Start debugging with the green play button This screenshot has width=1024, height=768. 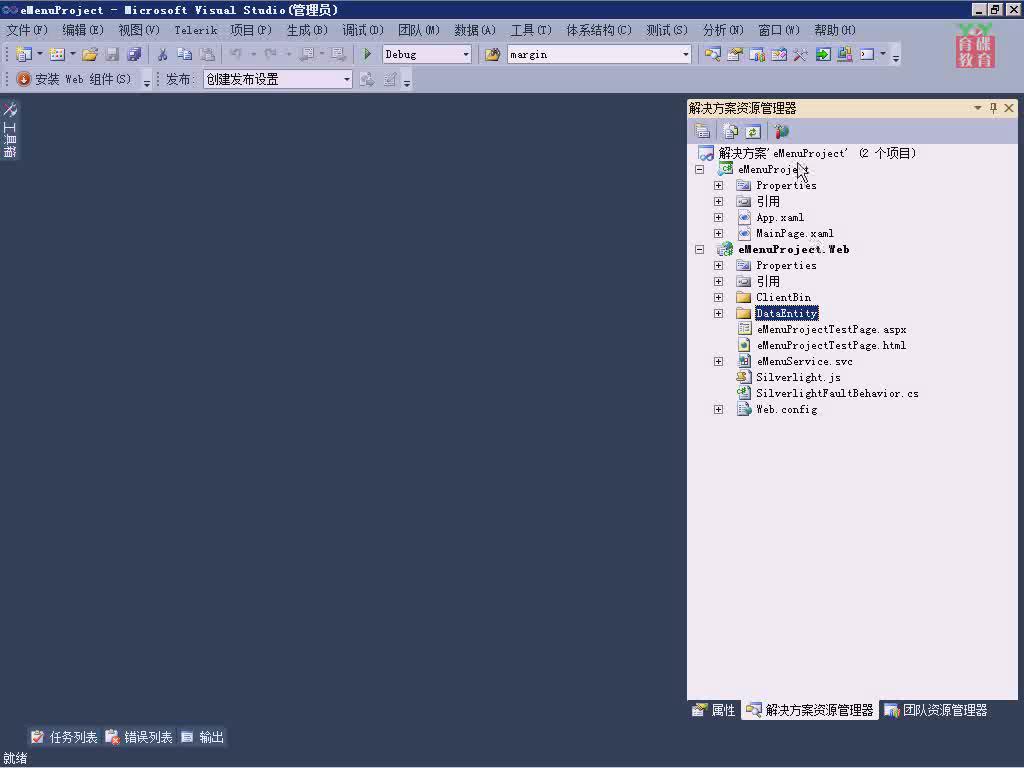click(367, 54)
